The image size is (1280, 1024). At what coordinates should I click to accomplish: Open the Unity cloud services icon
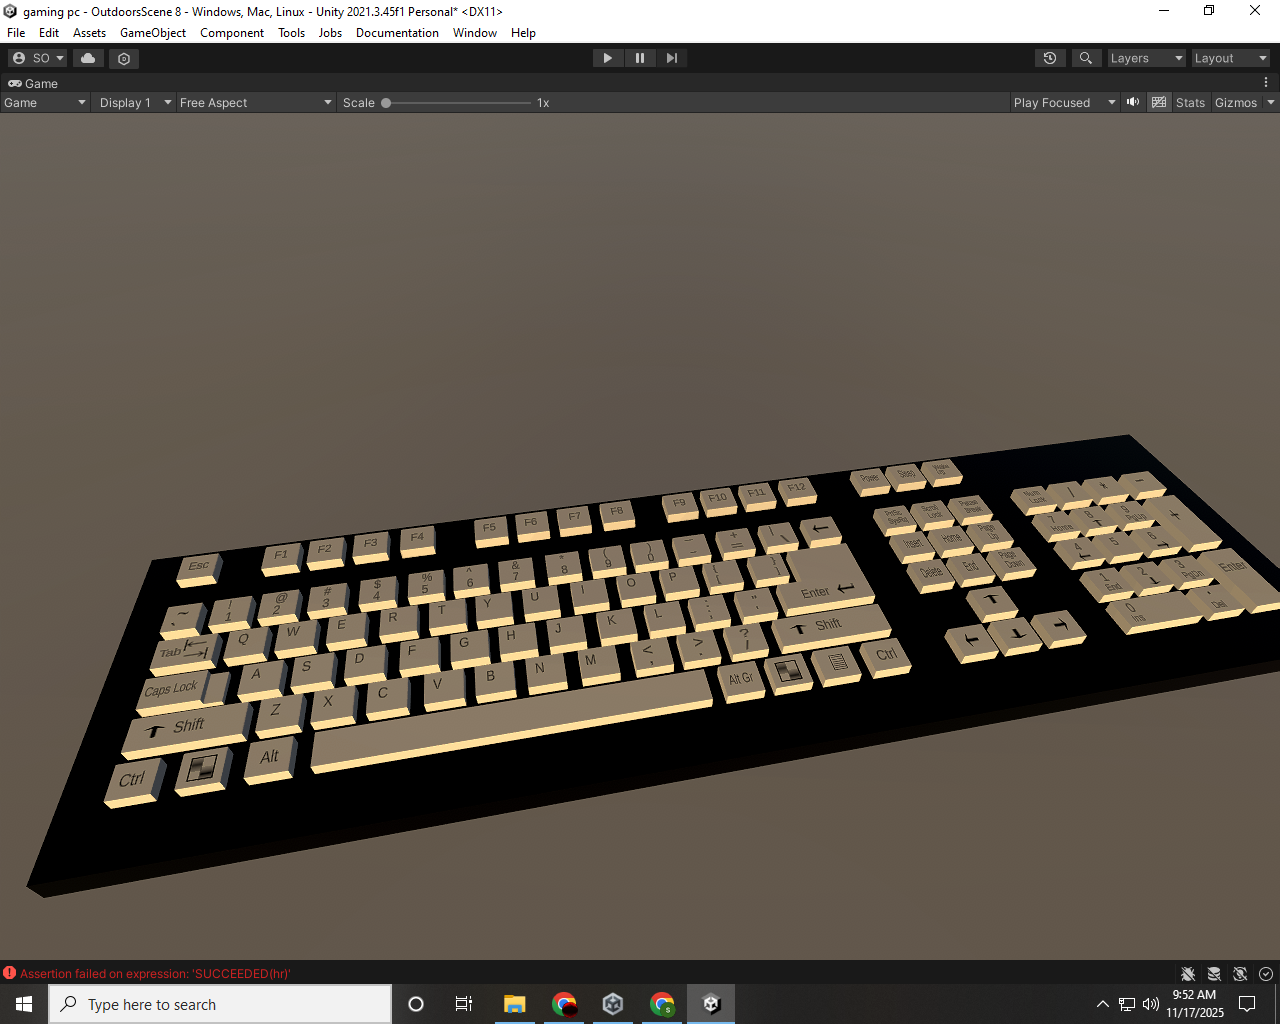tap(88, 58)
